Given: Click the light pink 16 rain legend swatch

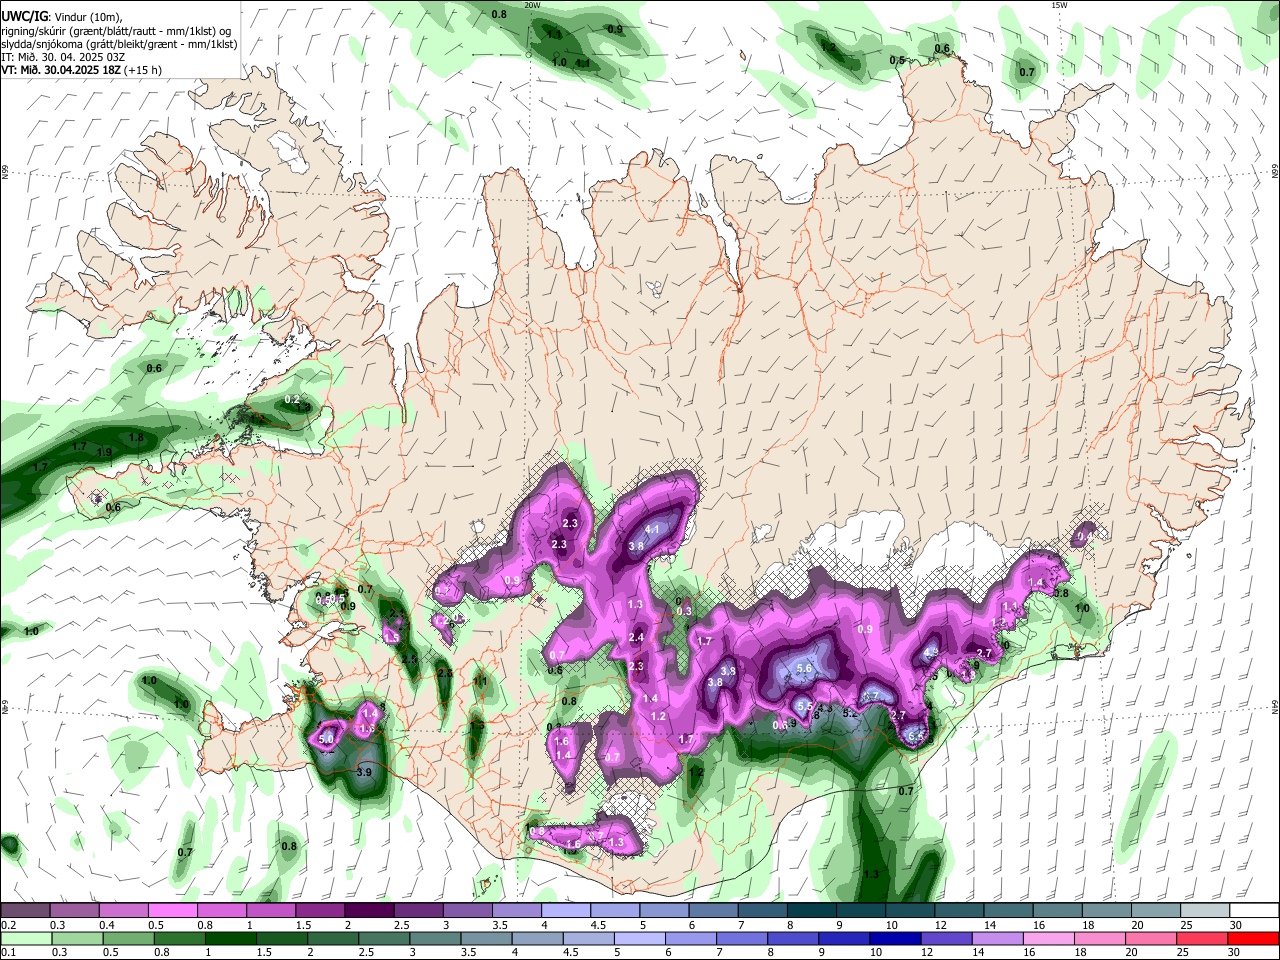Looking at the screenshot, I should pos(1048,938).
